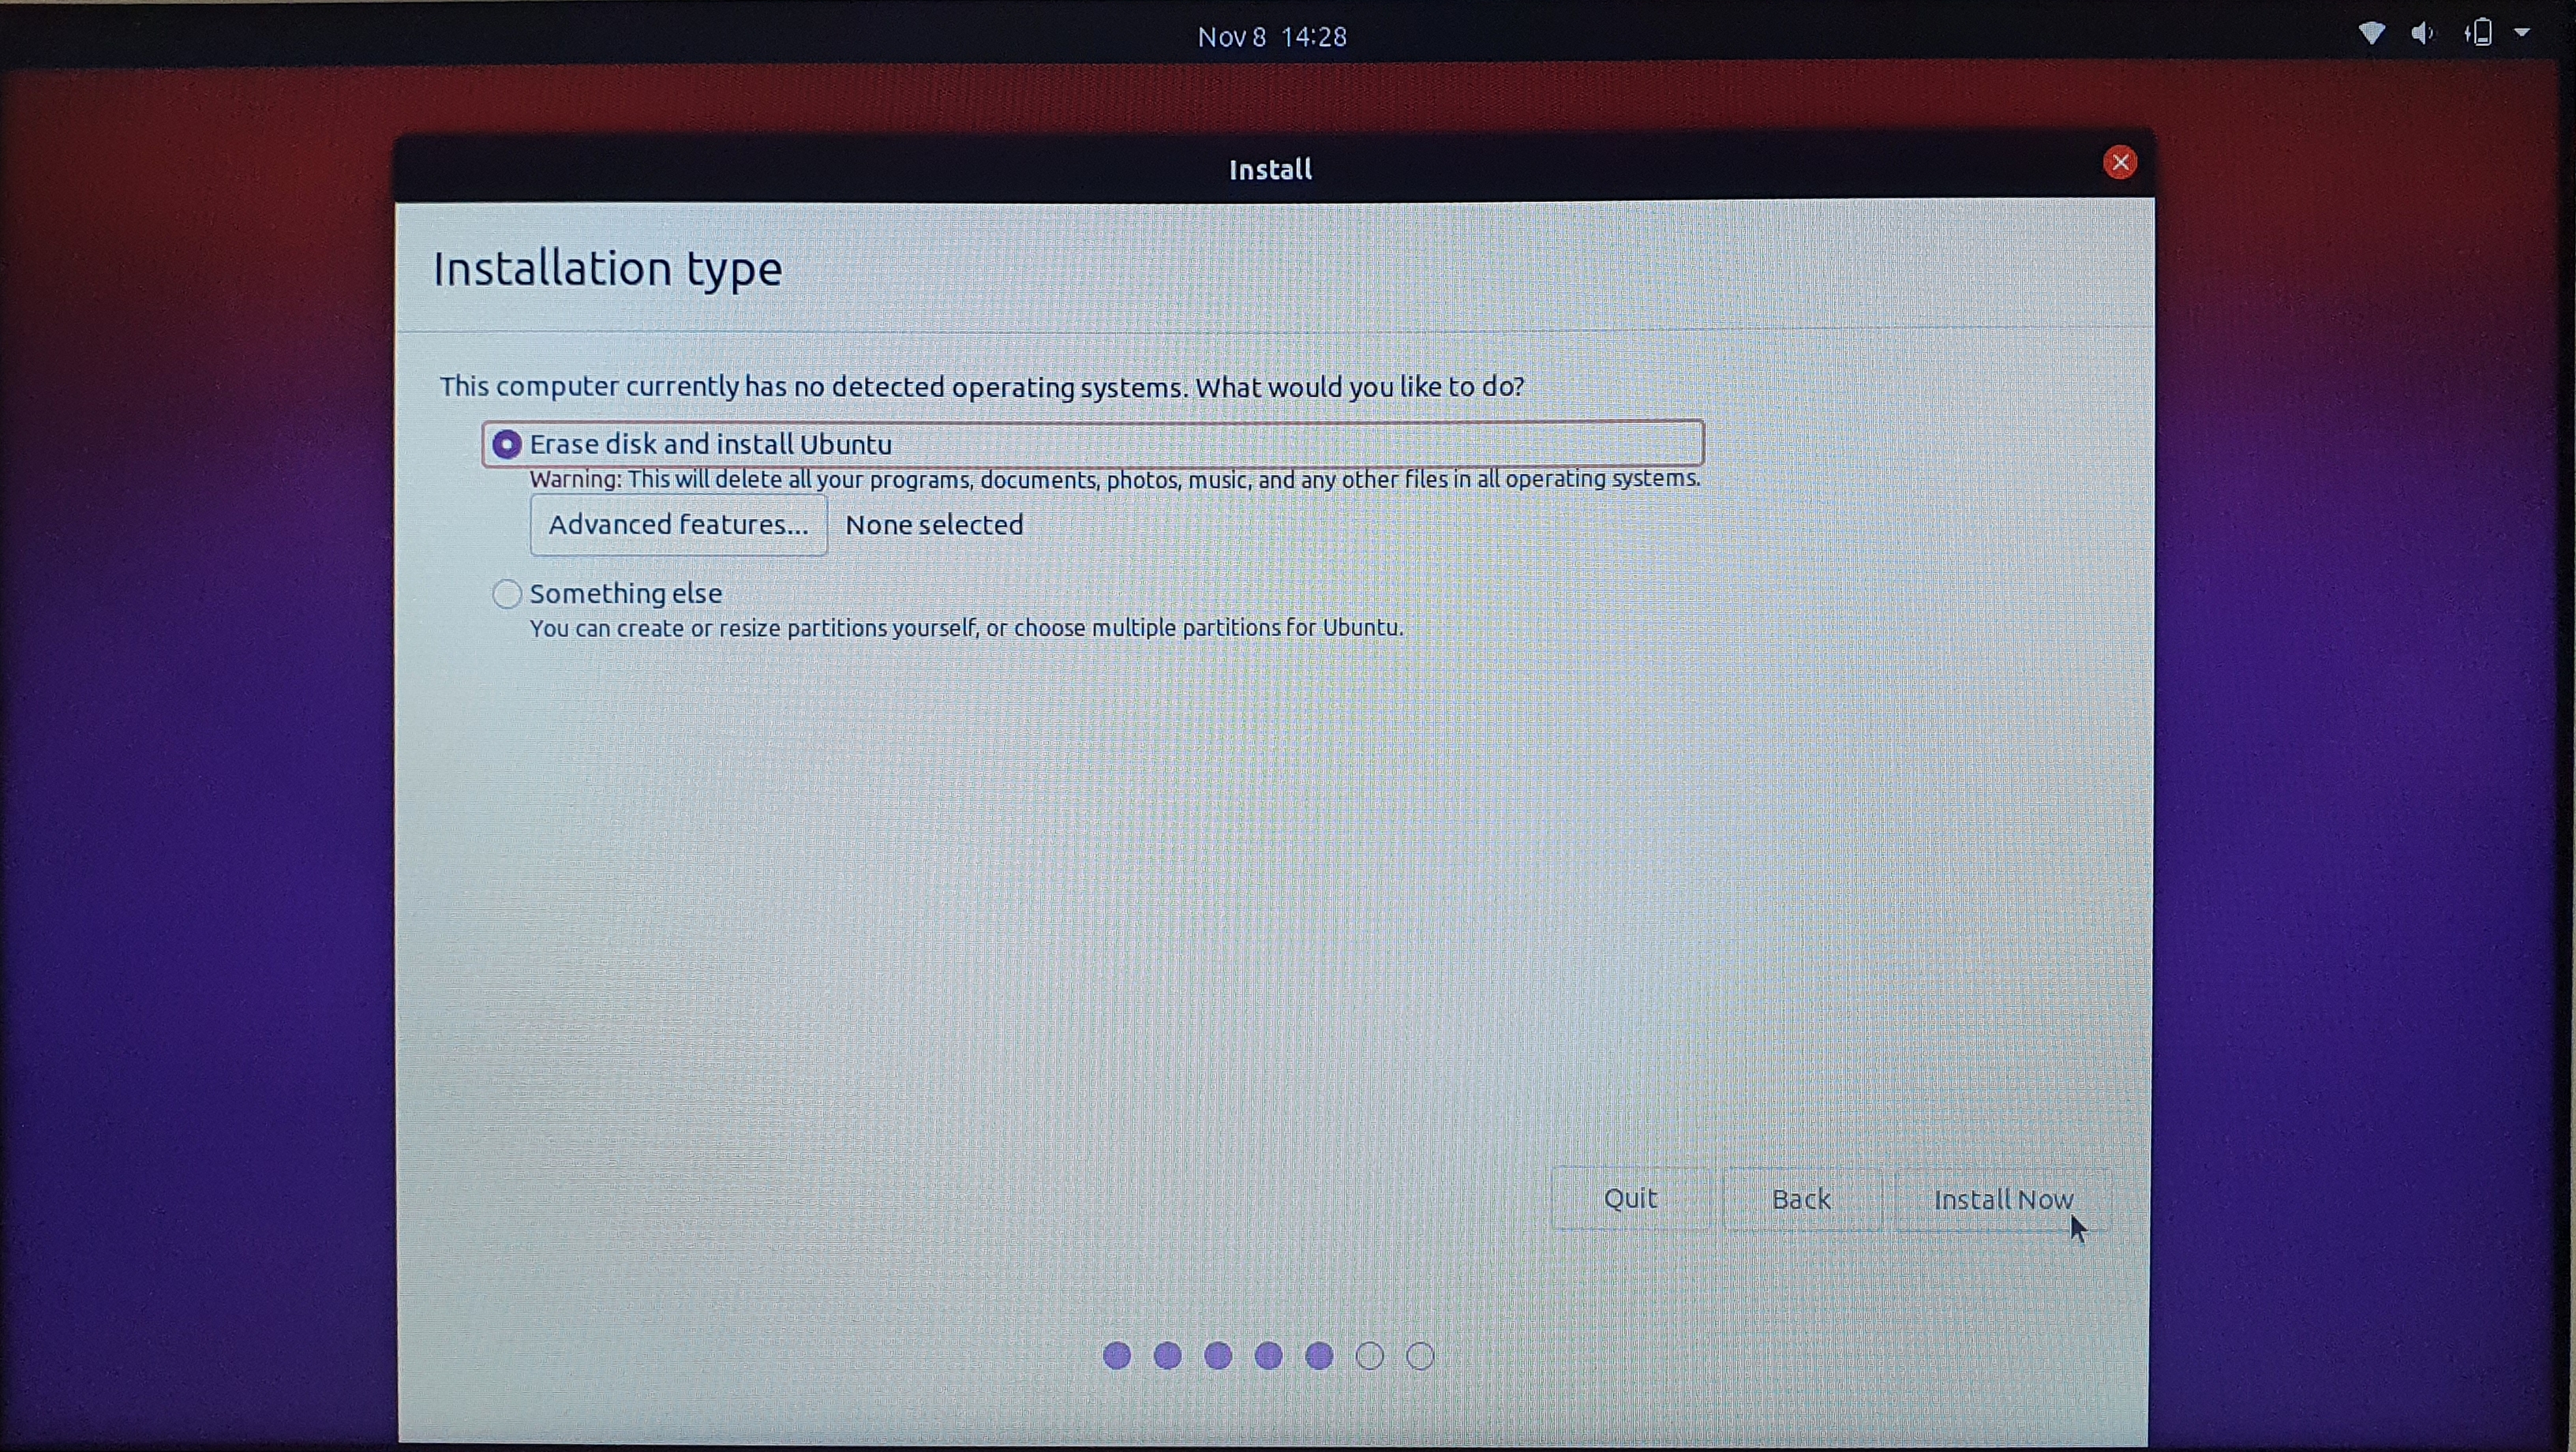Click the None selected label

tap(934, 525)
